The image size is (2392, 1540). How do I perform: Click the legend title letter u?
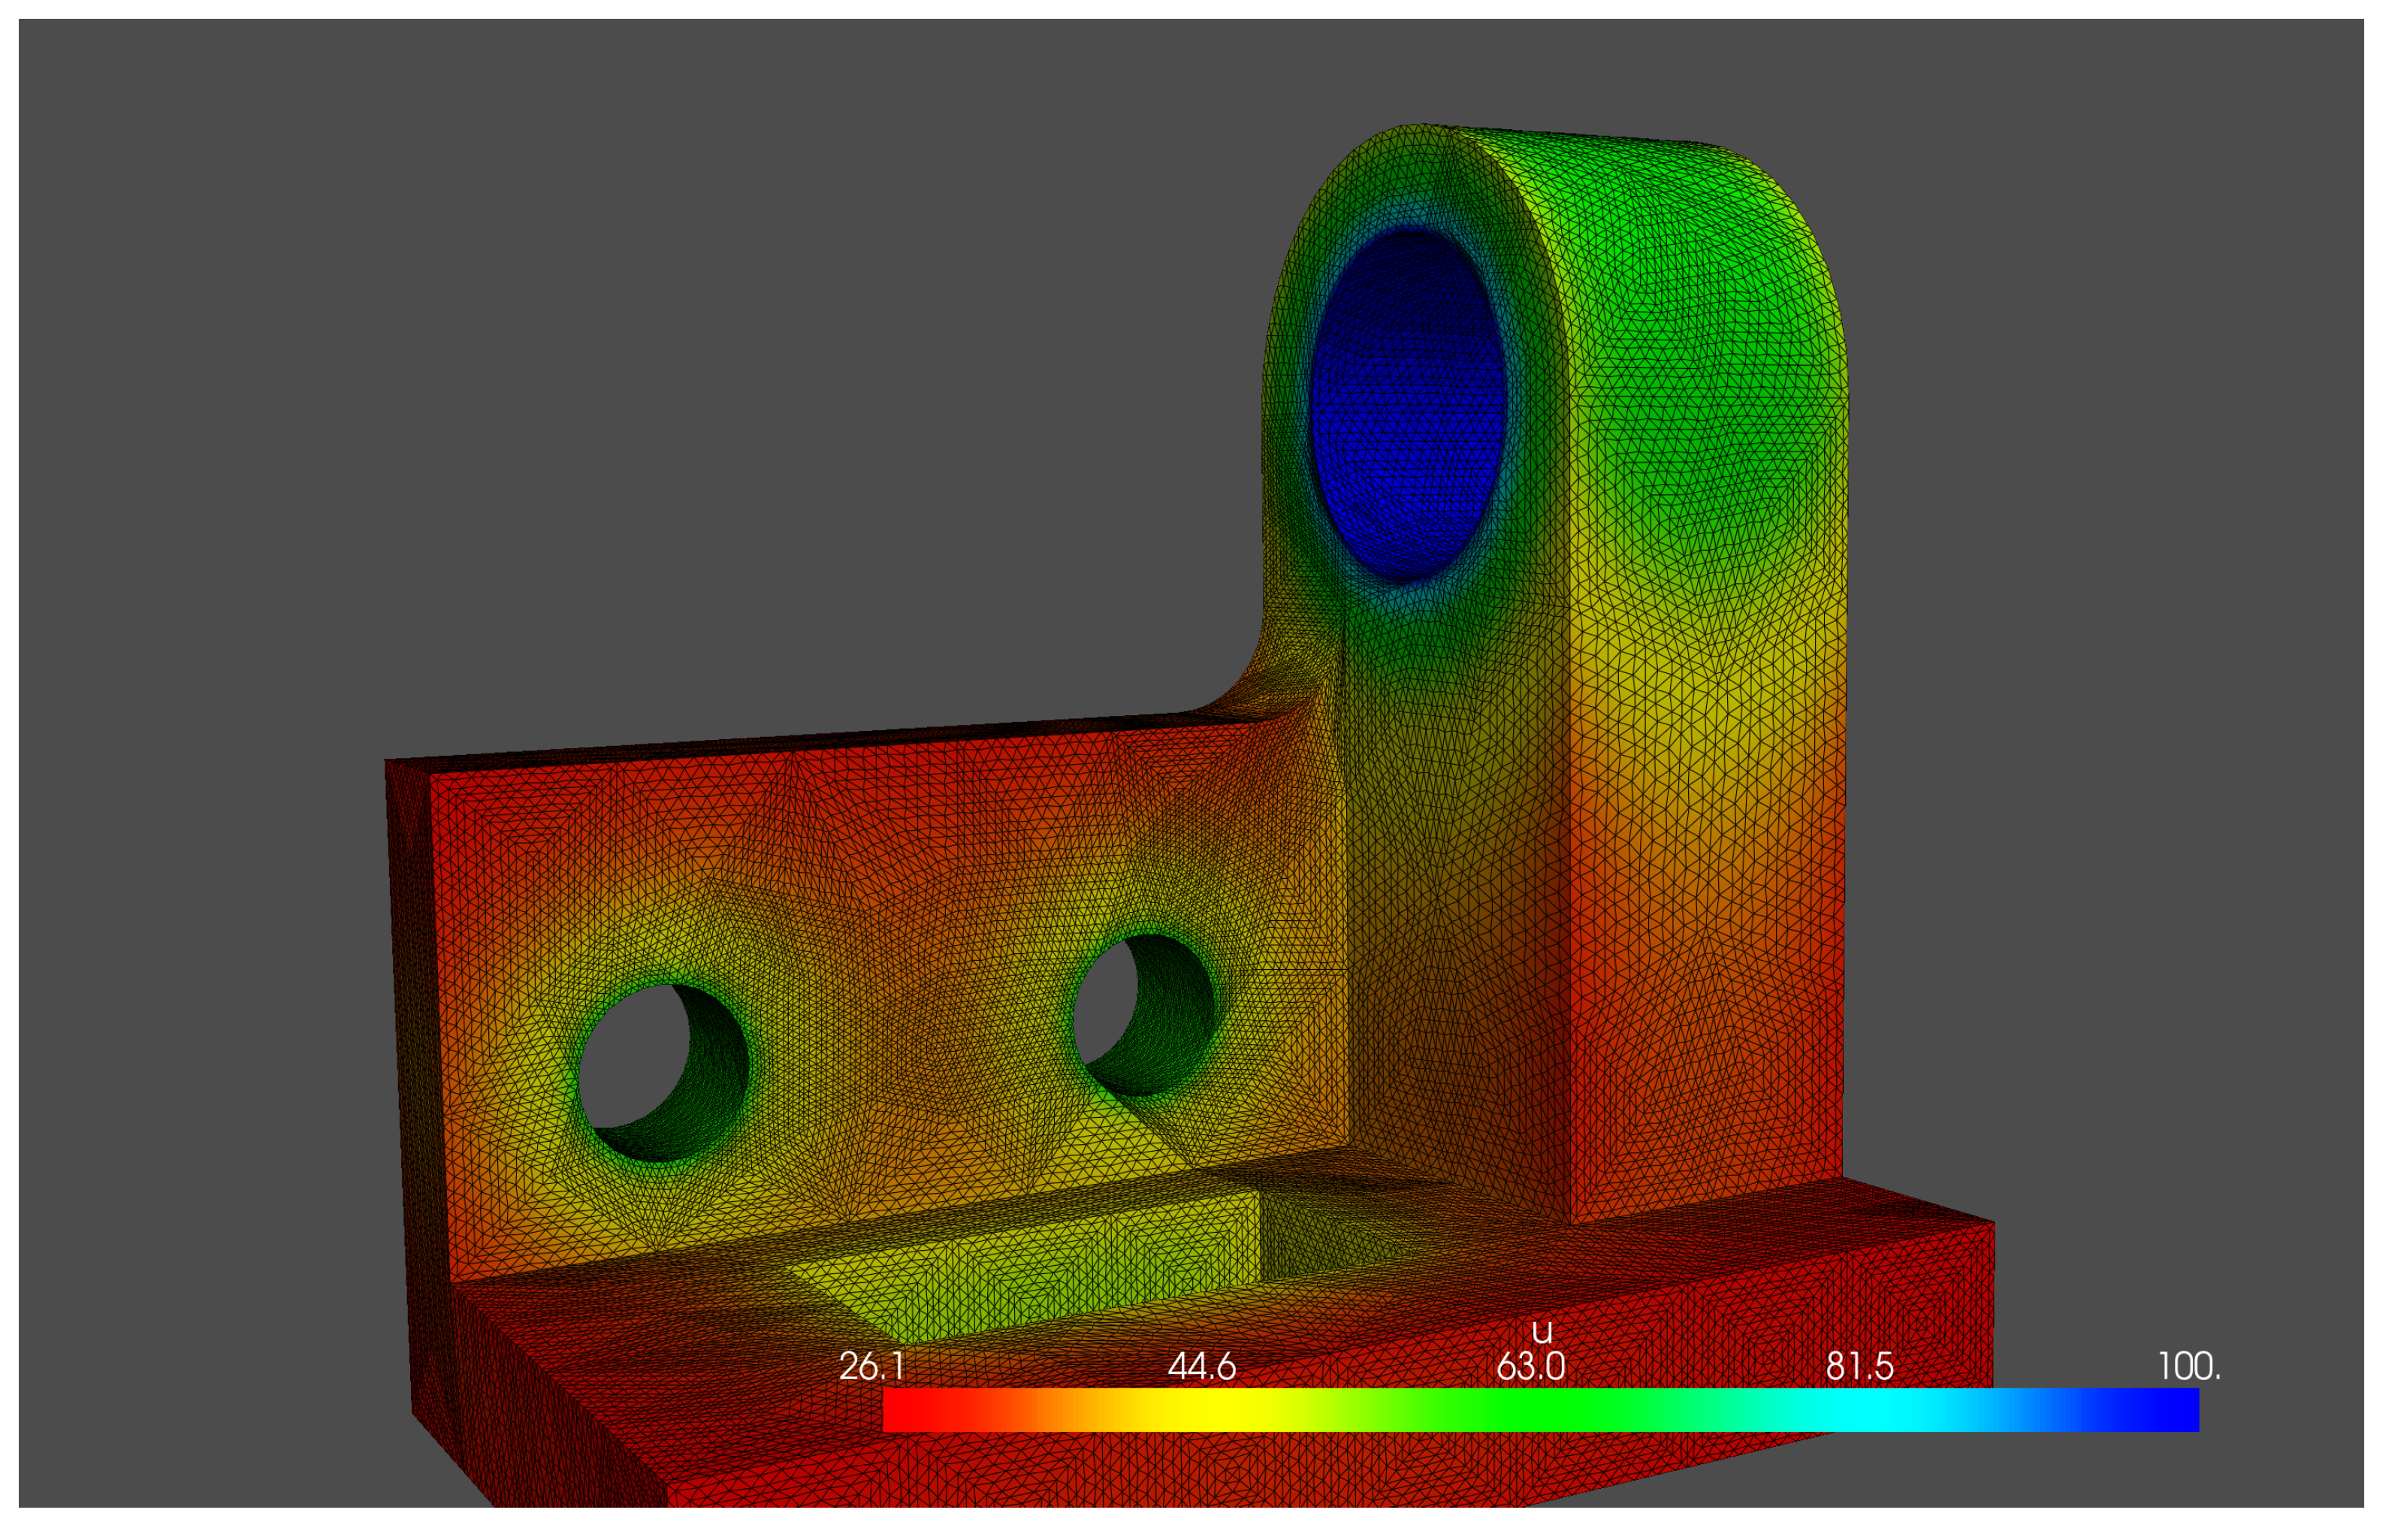[1542, 1332]
